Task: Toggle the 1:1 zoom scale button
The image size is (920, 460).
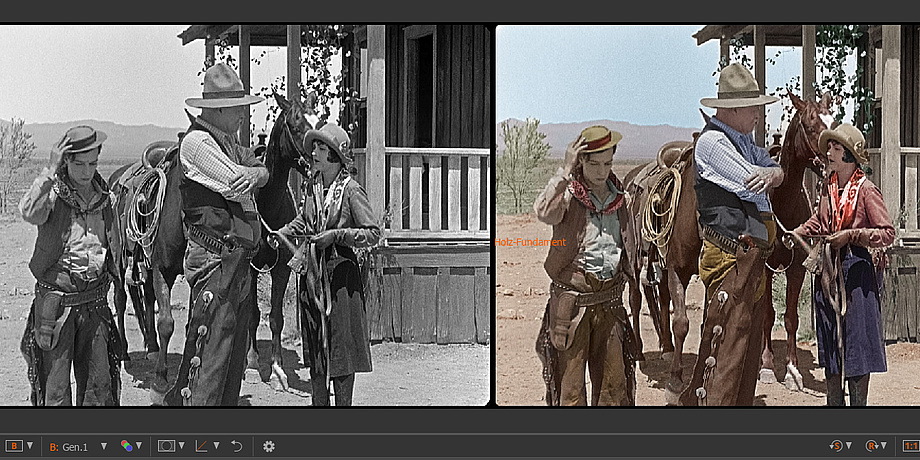Action: (x=910, y=446)
